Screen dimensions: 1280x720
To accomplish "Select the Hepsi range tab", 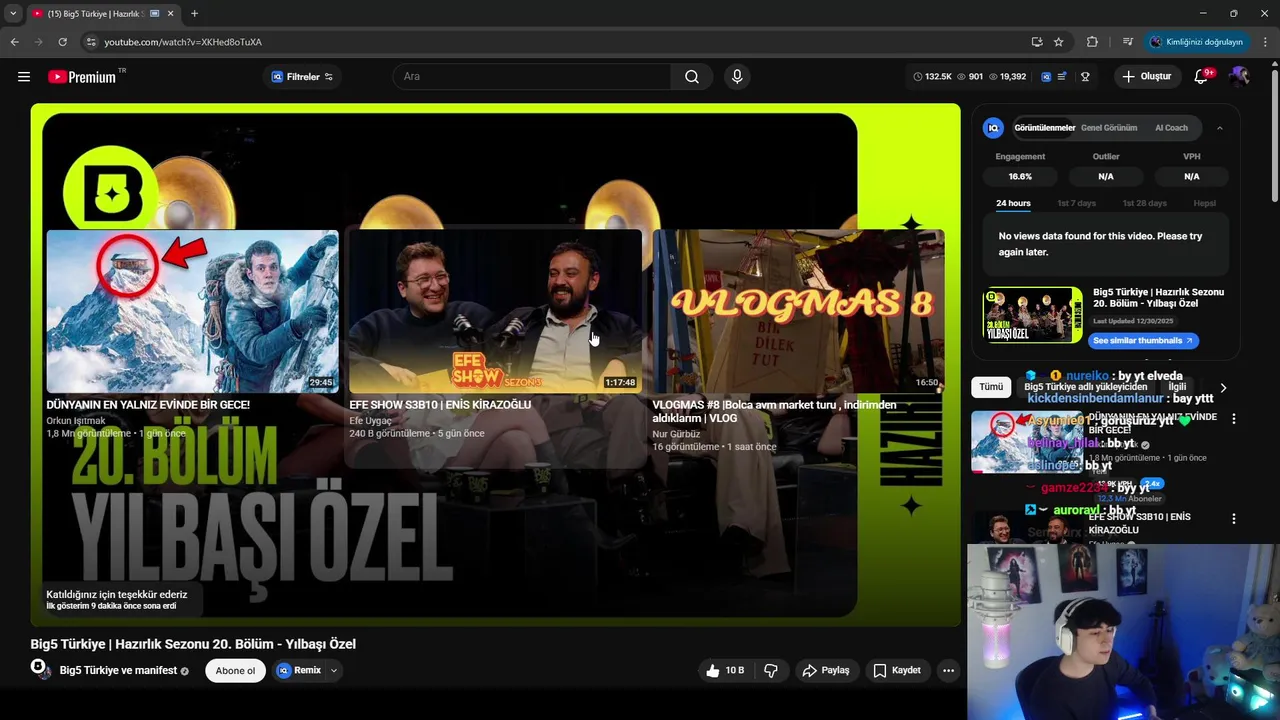I will pyautogui.click(x=1205, y=203).
